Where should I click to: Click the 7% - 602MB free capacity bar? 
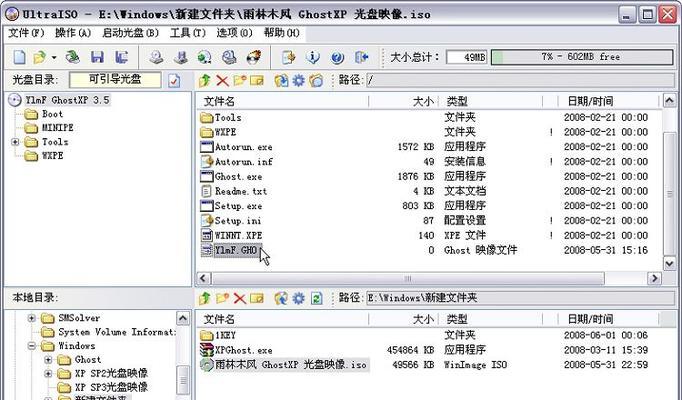582,57
